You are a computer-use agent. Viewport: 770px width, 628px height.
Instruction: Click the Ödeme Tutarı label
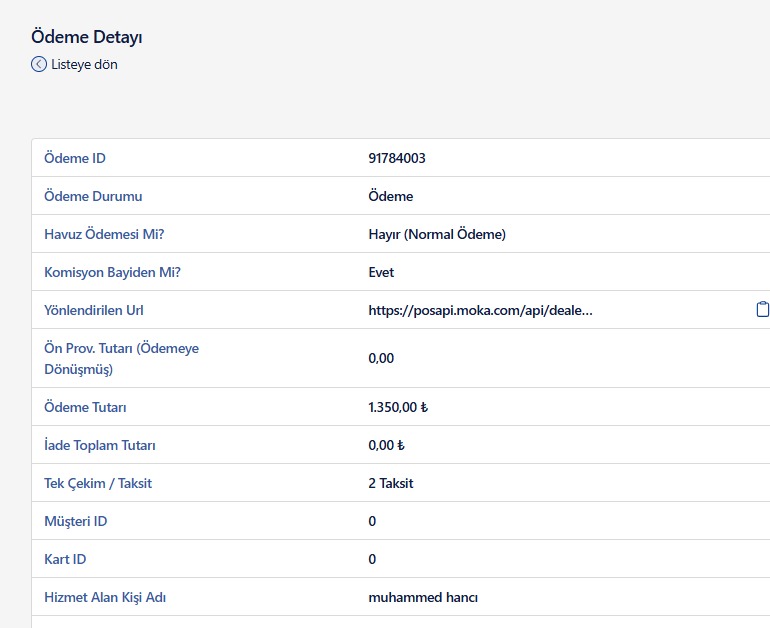(85, 407)
